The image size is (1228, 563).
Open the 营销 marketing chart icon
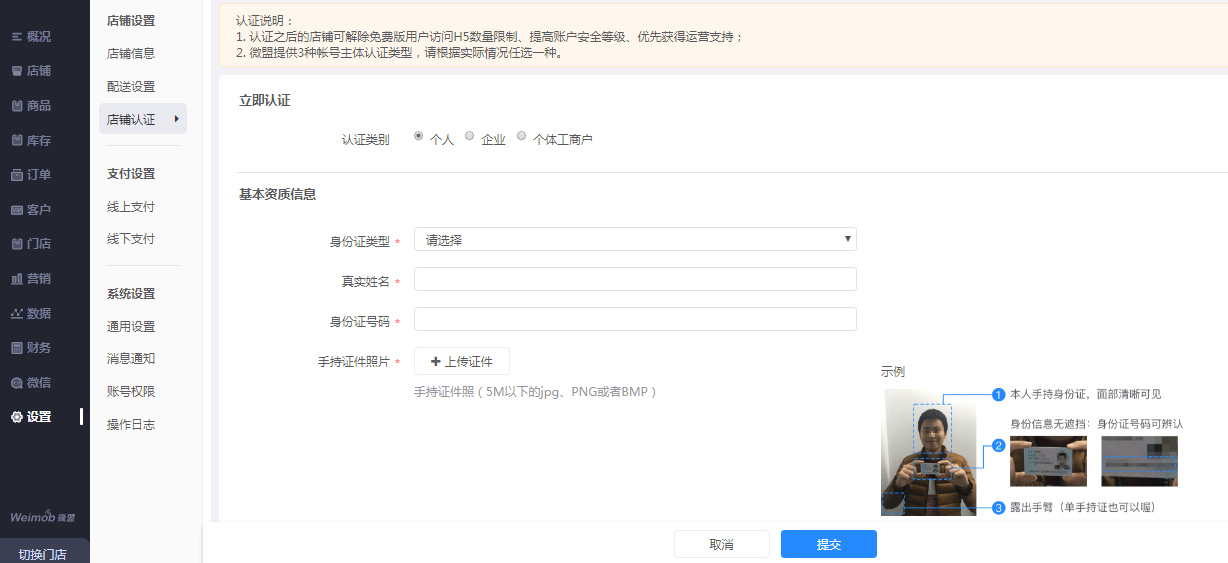coord(17,279)
